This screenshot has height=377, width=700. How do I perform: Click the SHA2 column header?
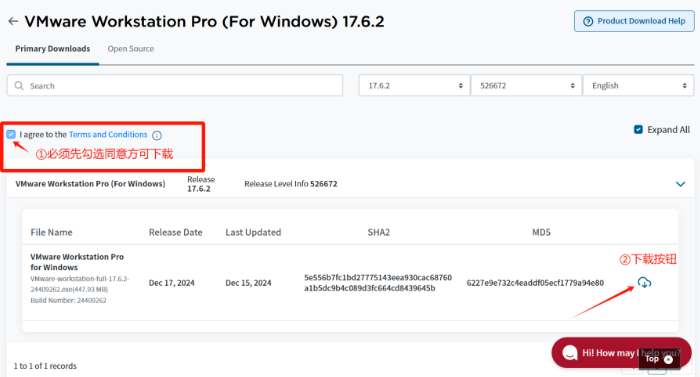point(379,232)
